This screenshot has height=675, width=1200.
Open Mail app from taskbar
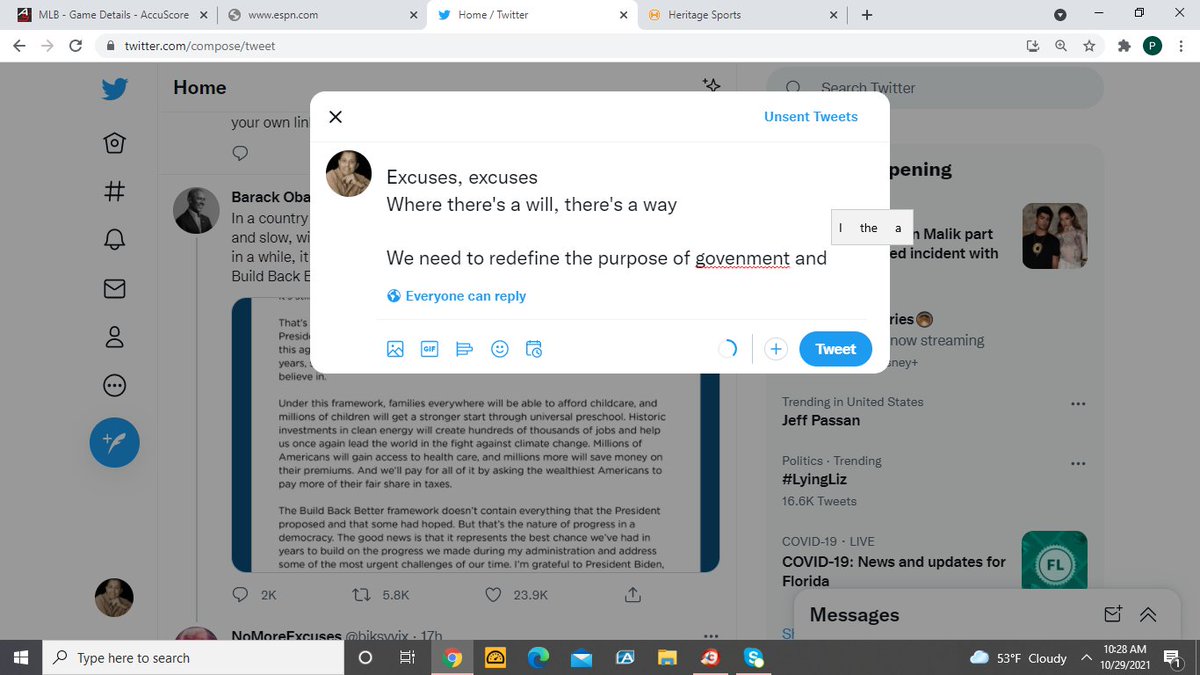click(x=581, y=657)
